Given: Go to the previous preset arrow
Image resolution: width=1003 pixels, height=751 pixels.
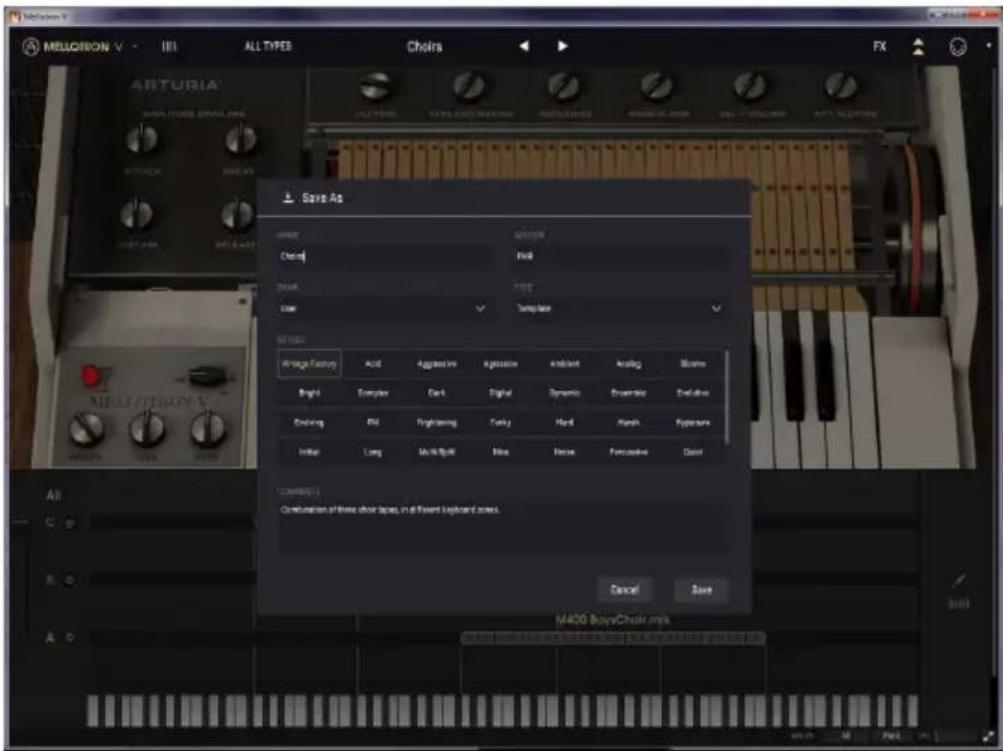Looking at the screenshot, I should (x=524, y=46).
